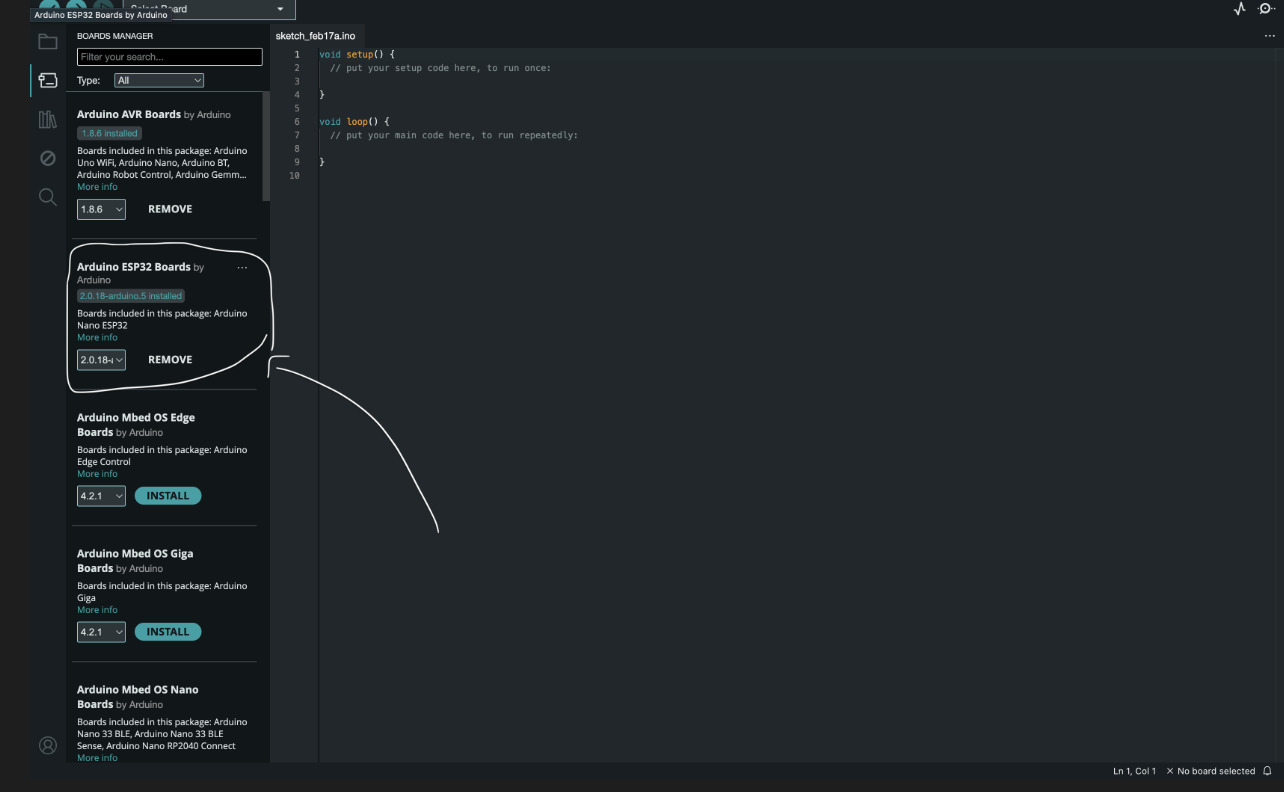This screenshot has width=1284, height=792.
Task: Select the Boards Manager sidebar icon
Action: tap(47, 80)
